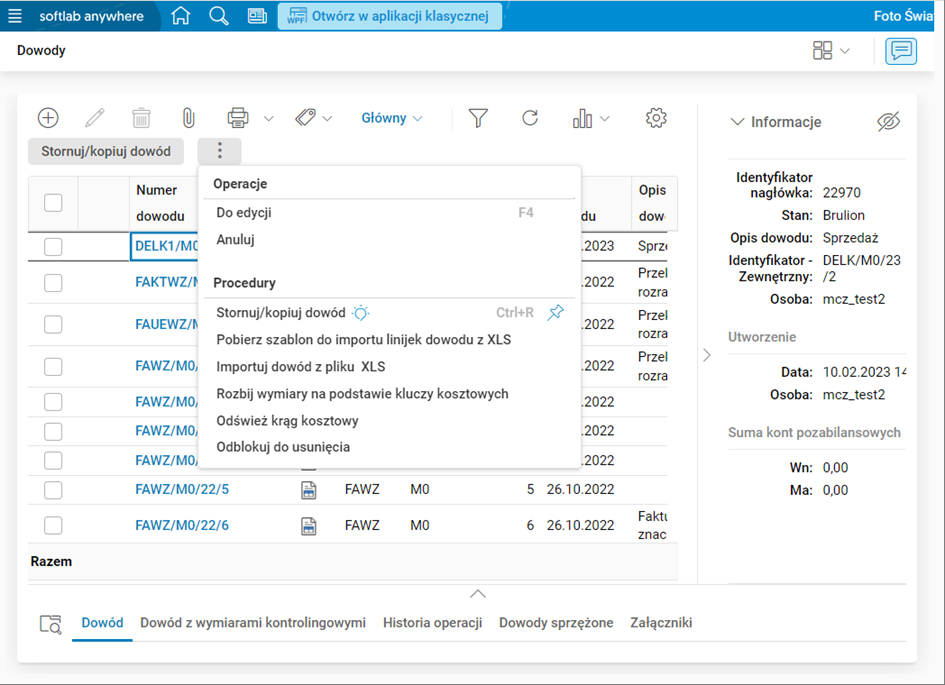Click the document icon in row FAWZ/M0/22/6
The height and width of the screenshot is (685, 945).
pyautogui.click(x=309, y=526)
